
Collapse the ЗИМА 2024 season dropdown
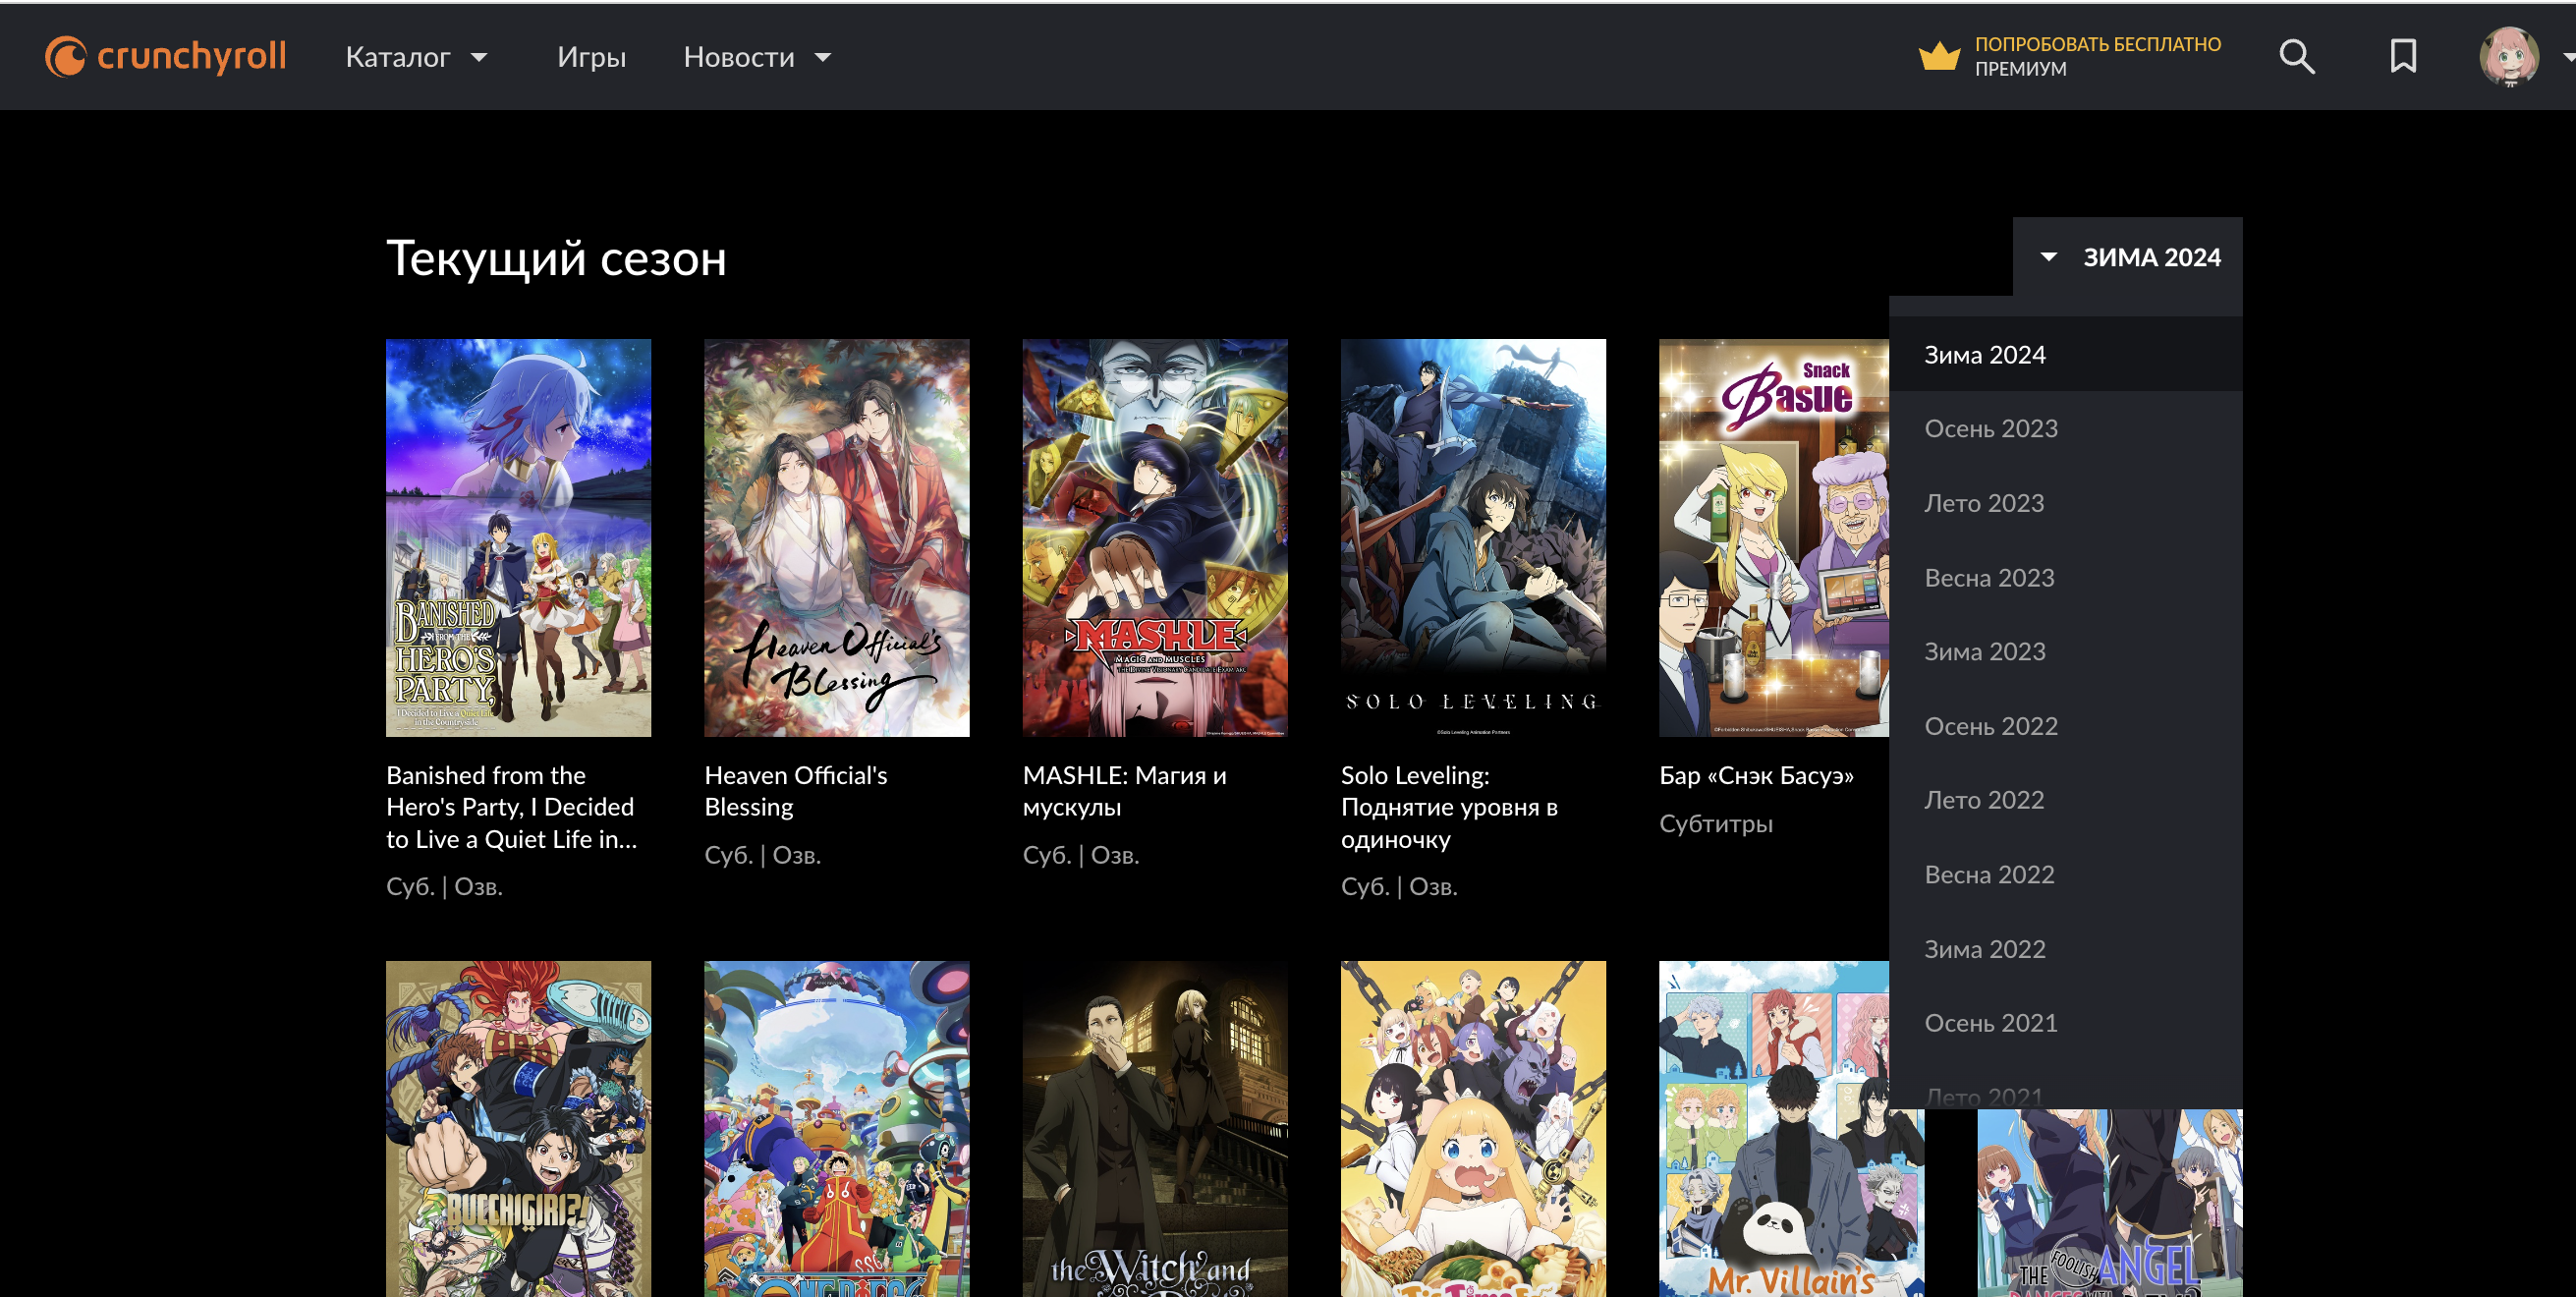[x=2128, y=257]
